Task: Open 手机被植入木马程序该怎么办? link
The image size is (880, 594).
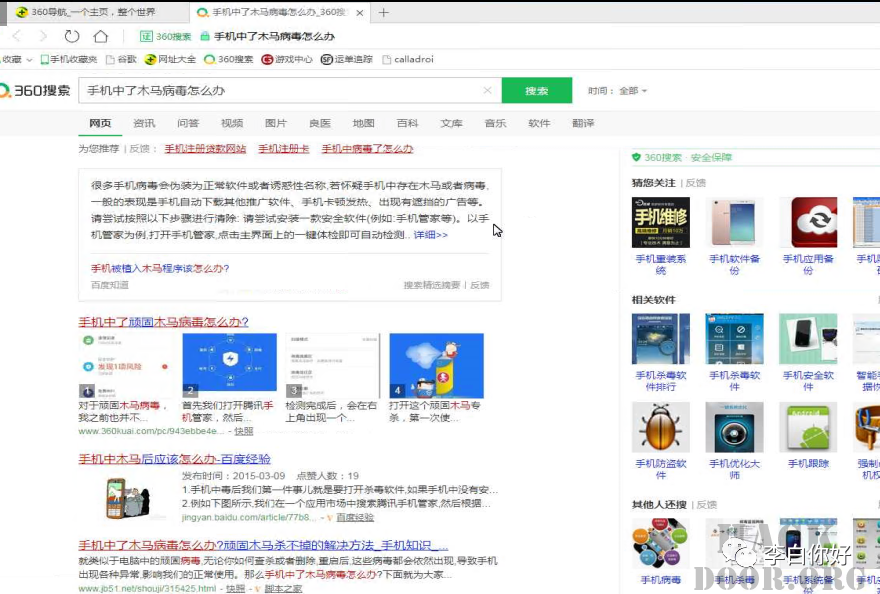Action: [x=160, y=268]
